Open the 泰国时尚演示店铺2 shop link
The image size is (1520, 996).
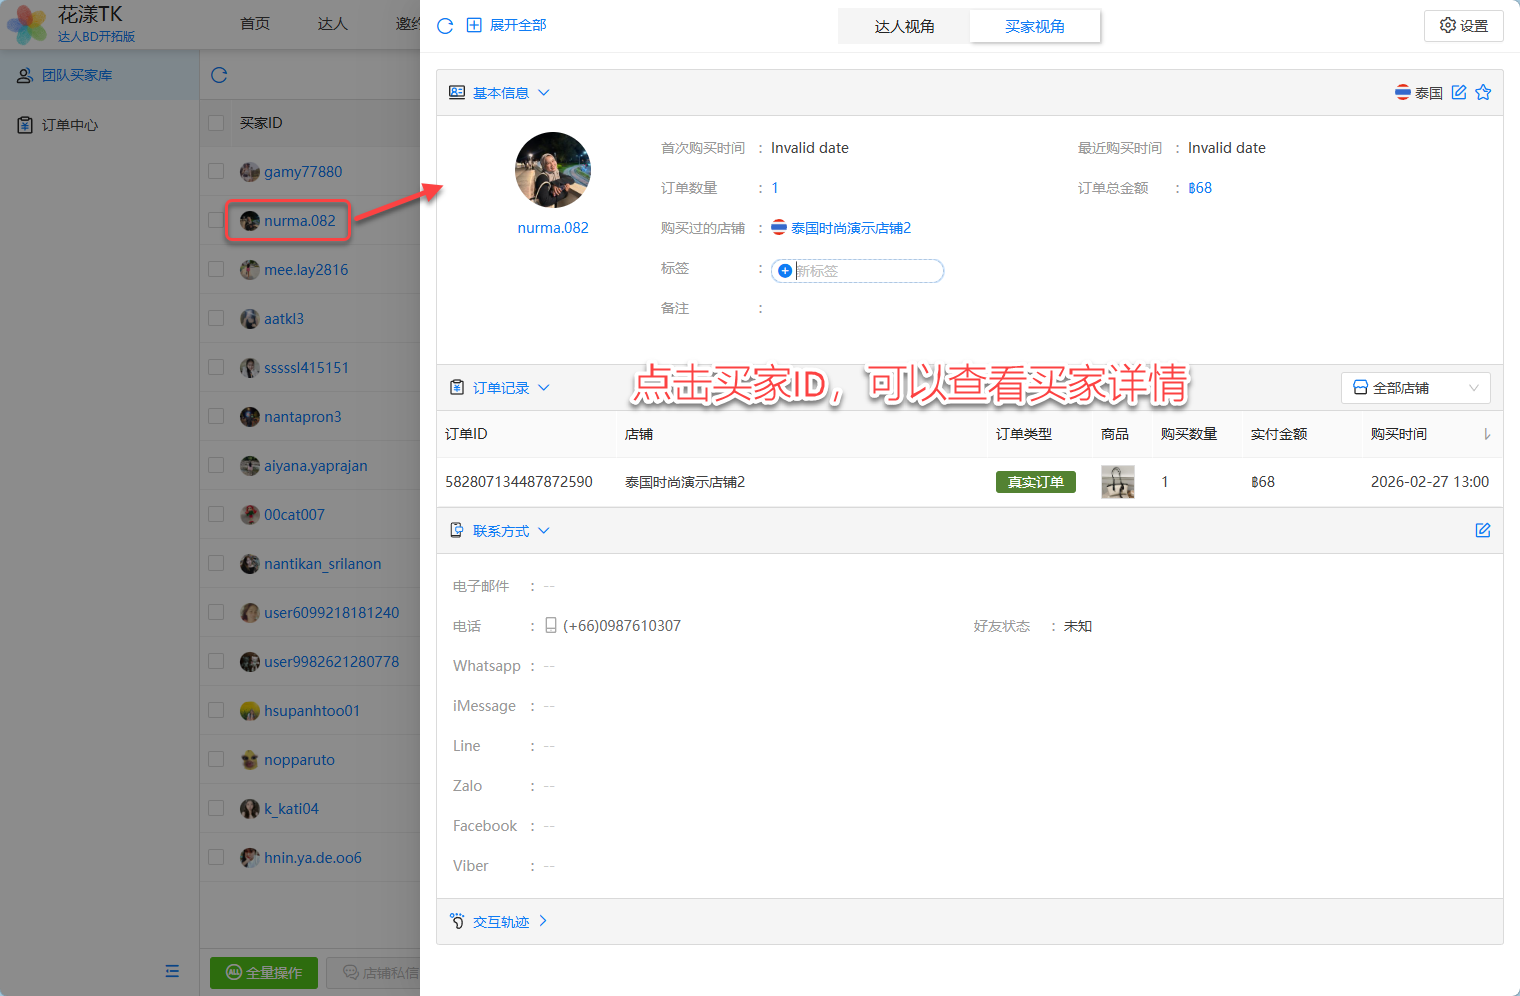pyautogui.click(x=850, y=228)
